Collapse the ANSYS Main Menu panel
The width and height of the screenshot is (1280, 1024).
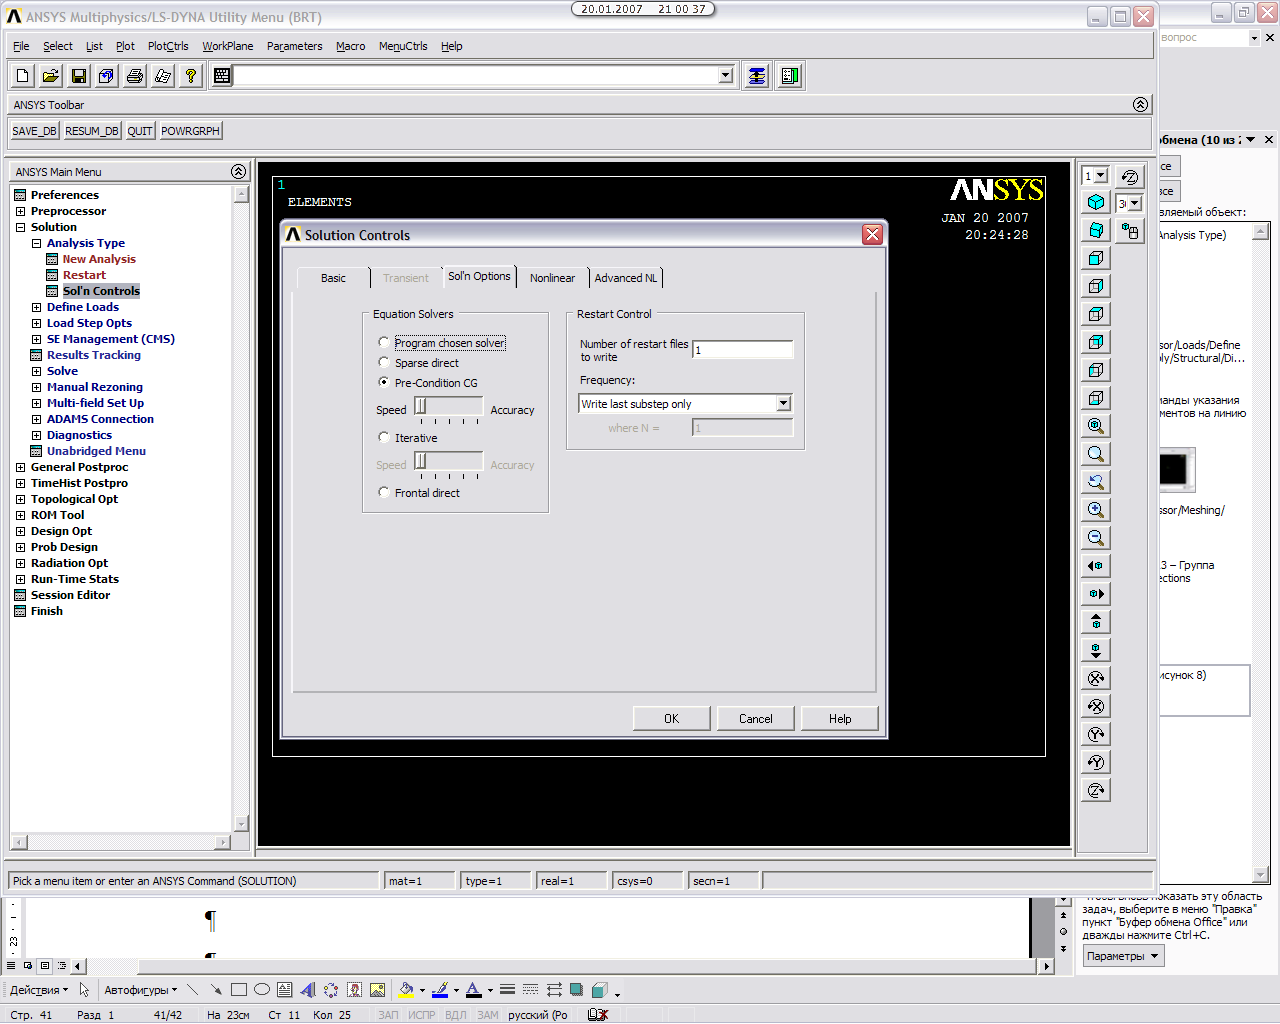(238, 172)
